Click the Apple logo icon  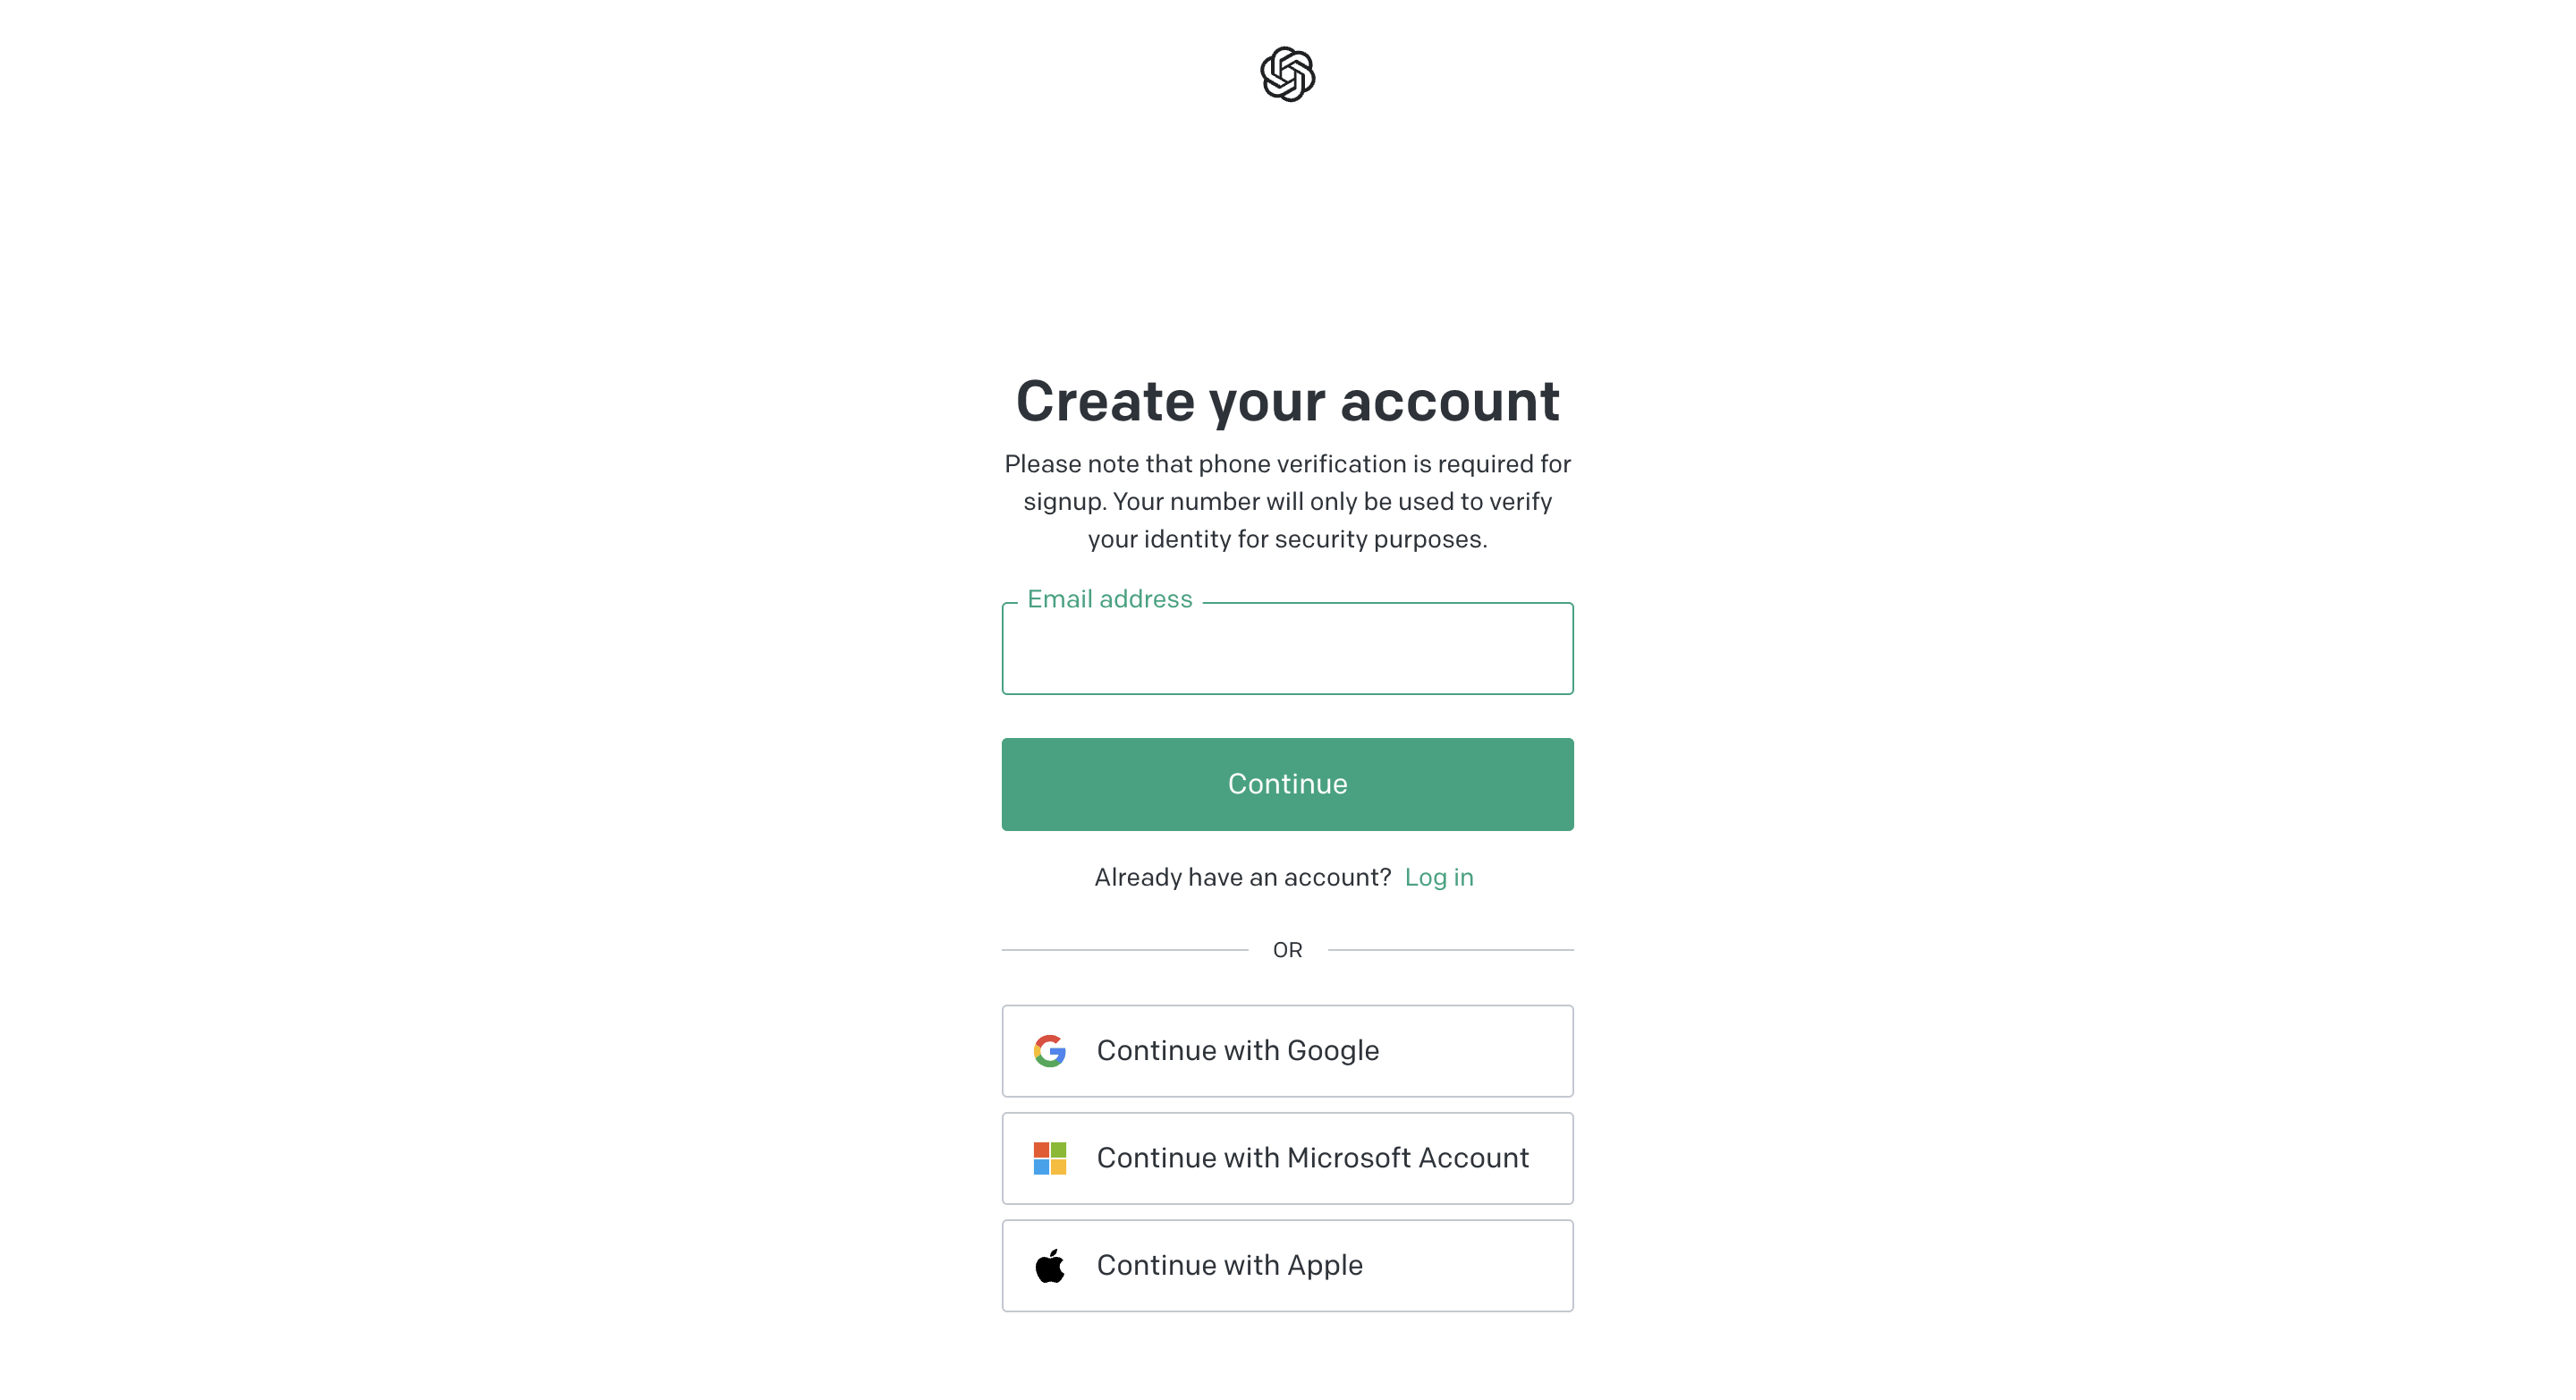pos(1049,1264)
